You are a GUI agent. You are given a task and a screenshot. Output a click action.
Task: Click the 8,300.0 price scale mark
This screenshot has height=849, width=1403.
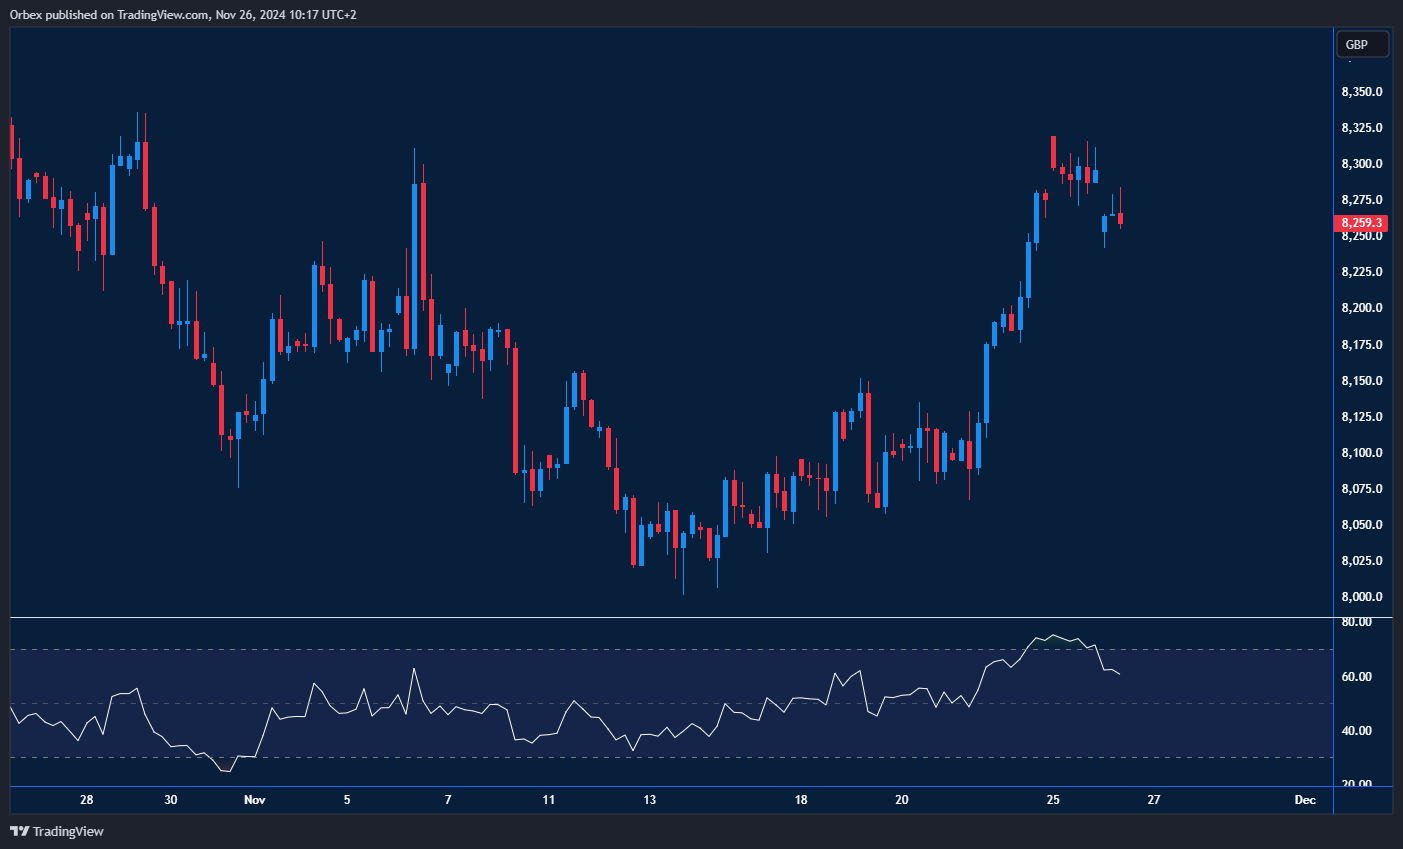point(1361,164)
